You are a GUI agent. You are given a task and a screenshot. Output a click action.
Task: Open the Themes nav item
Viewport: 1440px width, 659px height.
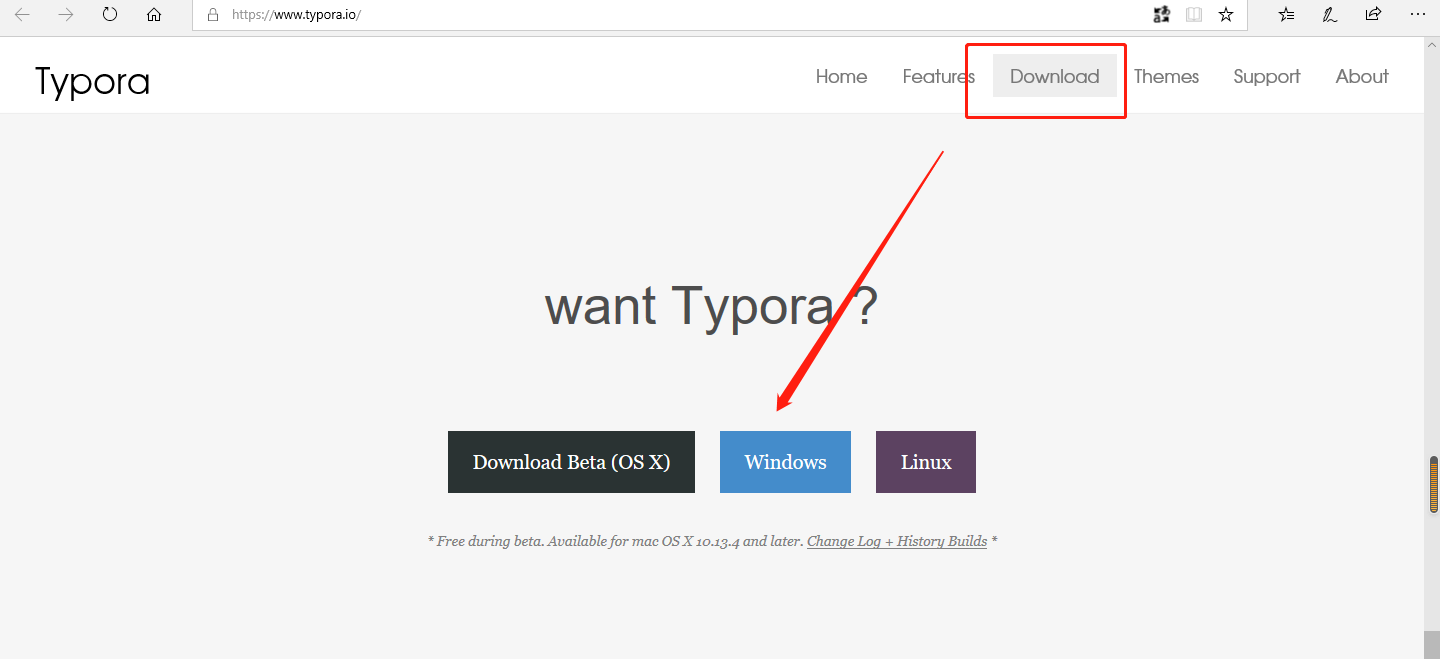[1166, 76]
